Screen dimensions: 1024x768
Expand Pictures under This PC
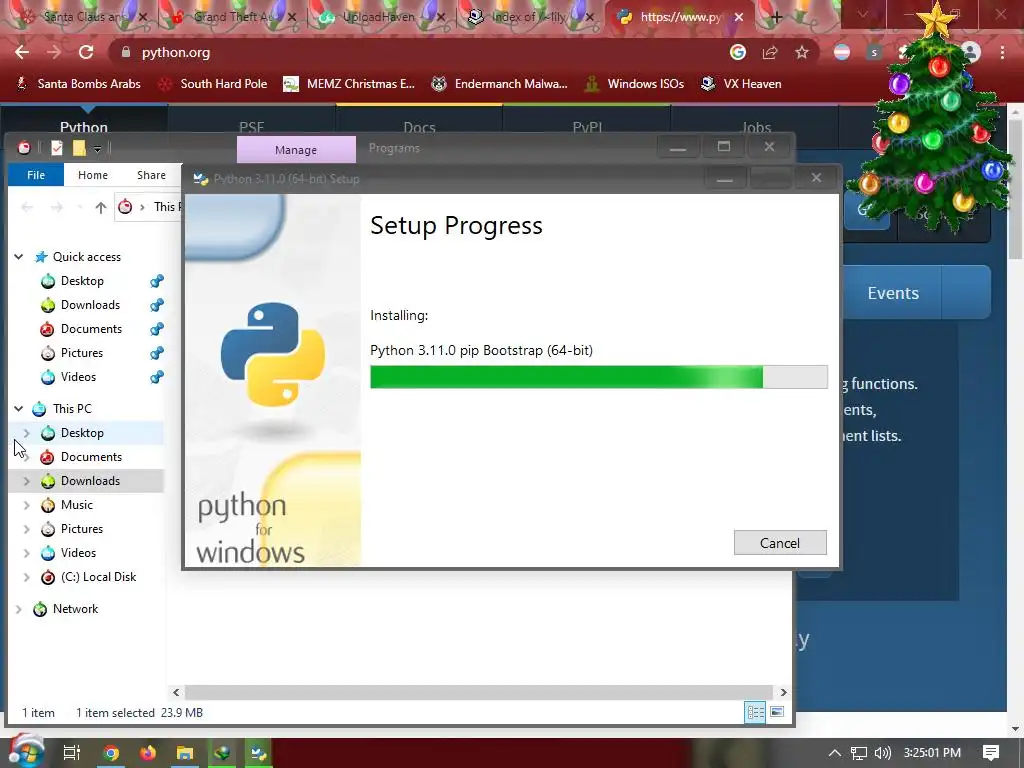[x=27, y=529]
